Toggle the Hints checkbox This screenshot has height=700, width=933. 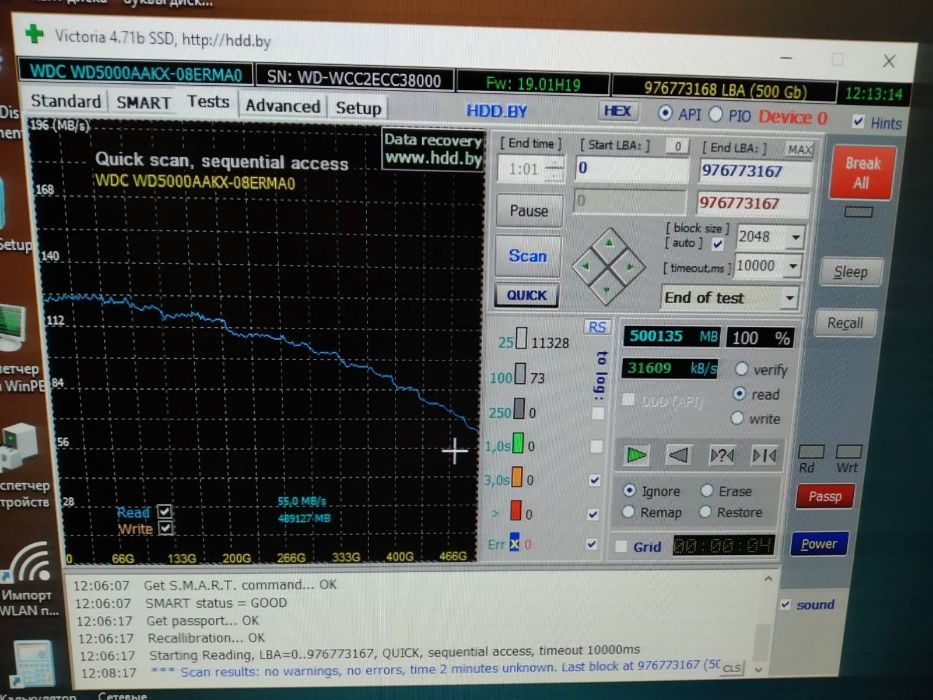(858, 121)
